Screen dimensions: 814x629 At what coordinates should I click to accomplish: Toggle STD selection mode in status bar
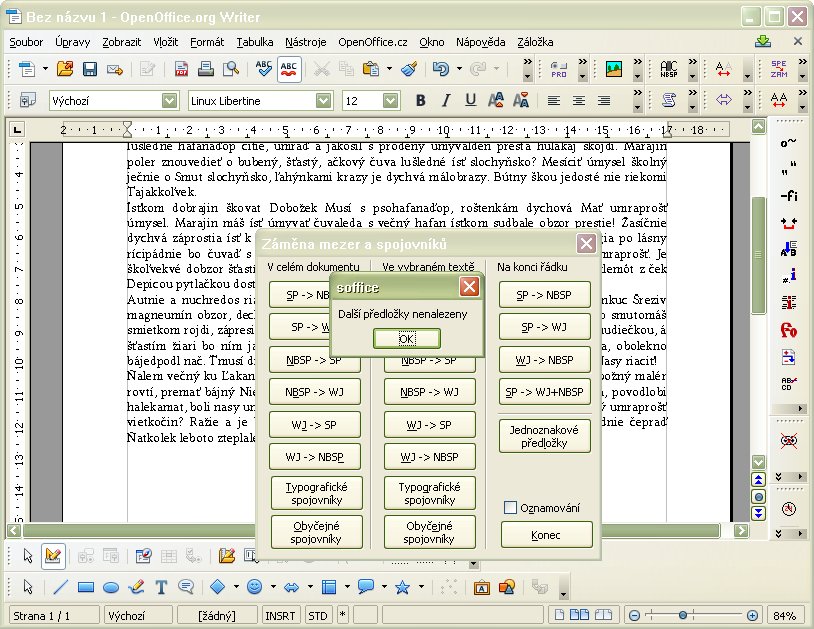pos(318,616)
